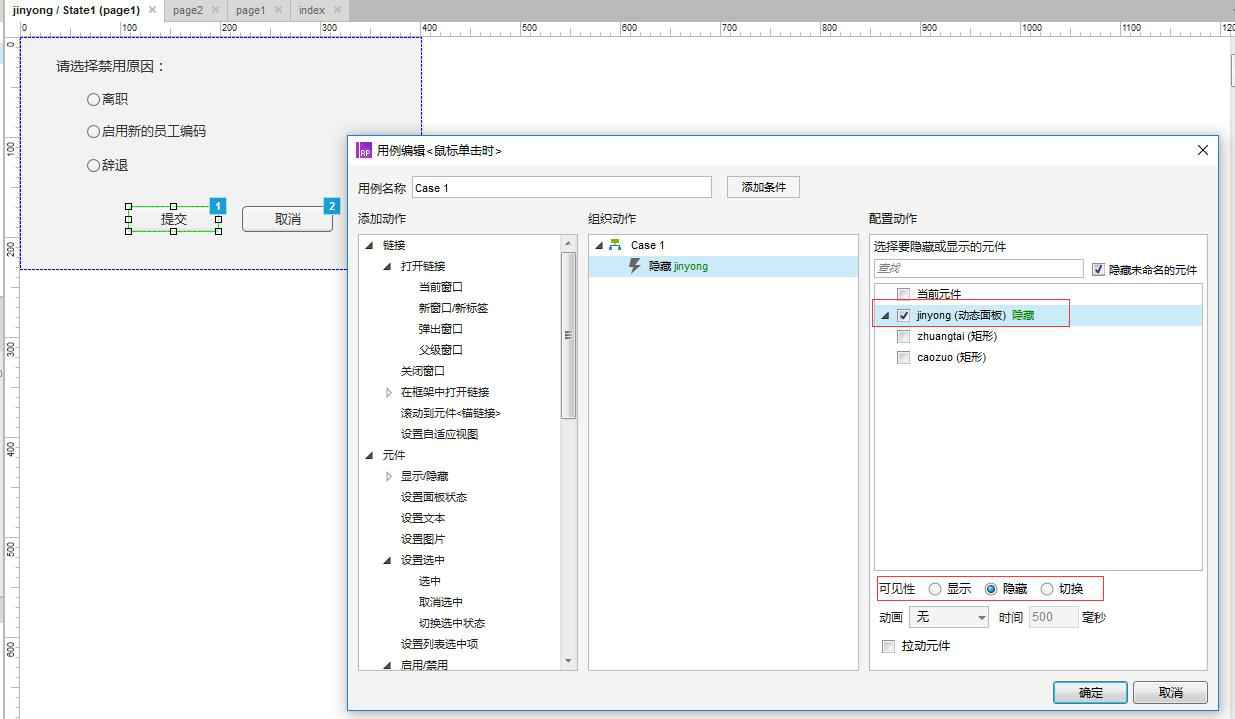1235x719 pixels.
Task: Select the 设置列表选中项 action
Action: point(439,644)
